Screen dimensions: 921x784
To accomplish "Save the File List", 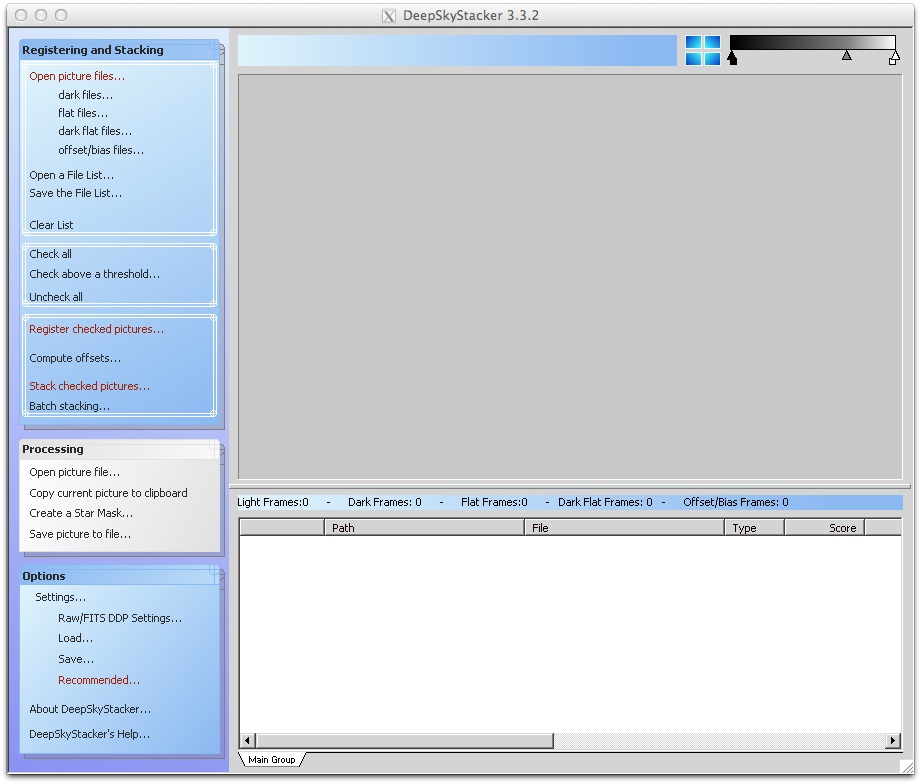I will (76, 193).
